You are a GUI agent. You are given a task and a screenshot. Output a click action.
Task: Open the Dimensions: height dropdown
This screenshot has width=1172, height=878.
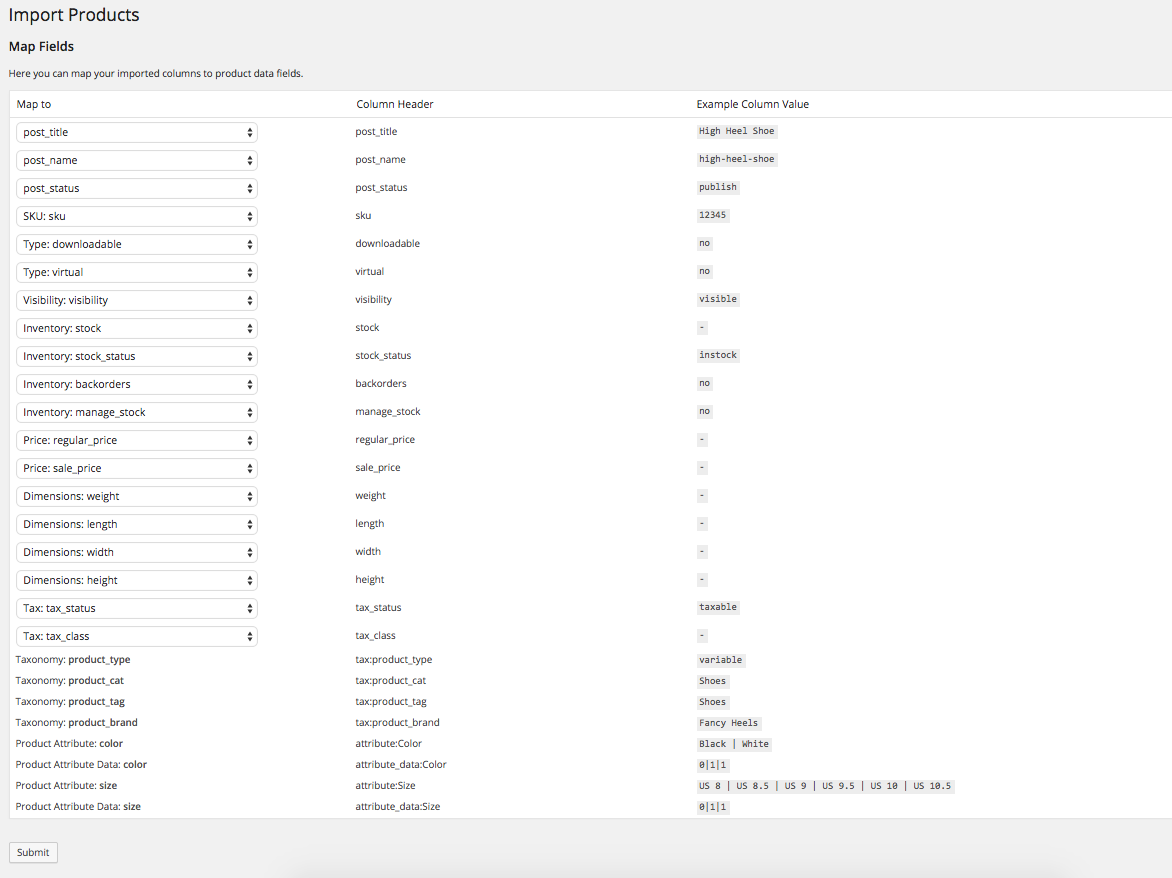(x=136, y=580)
